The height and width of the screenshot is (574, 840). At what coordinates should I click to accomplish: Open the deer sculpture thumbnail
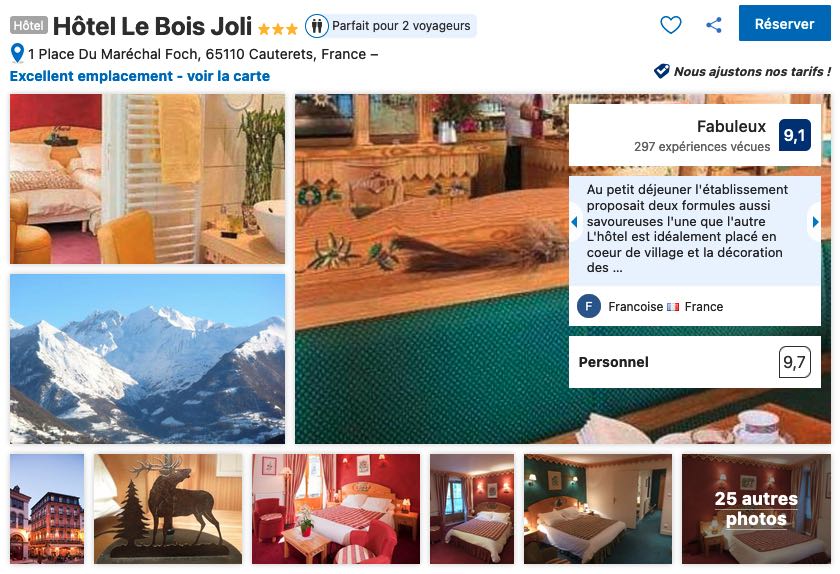tap(168, 509)
